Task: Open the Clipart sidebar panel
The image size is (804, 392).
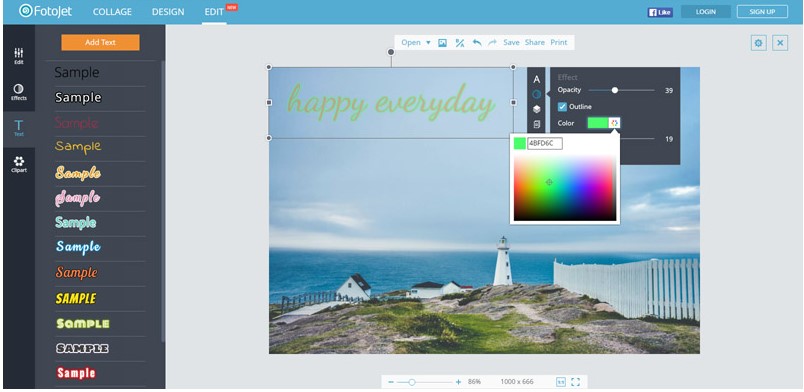Action: point(19,164)
